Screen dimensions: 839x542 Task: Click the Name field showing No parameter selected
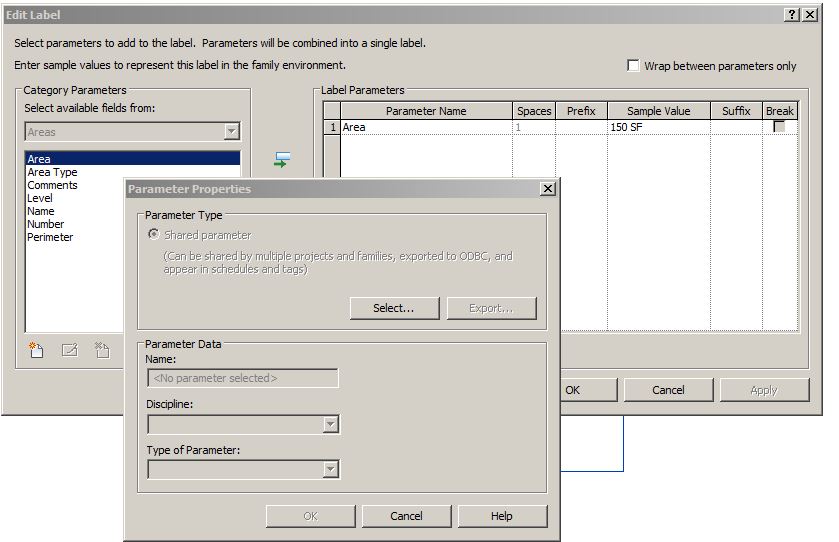242,378
